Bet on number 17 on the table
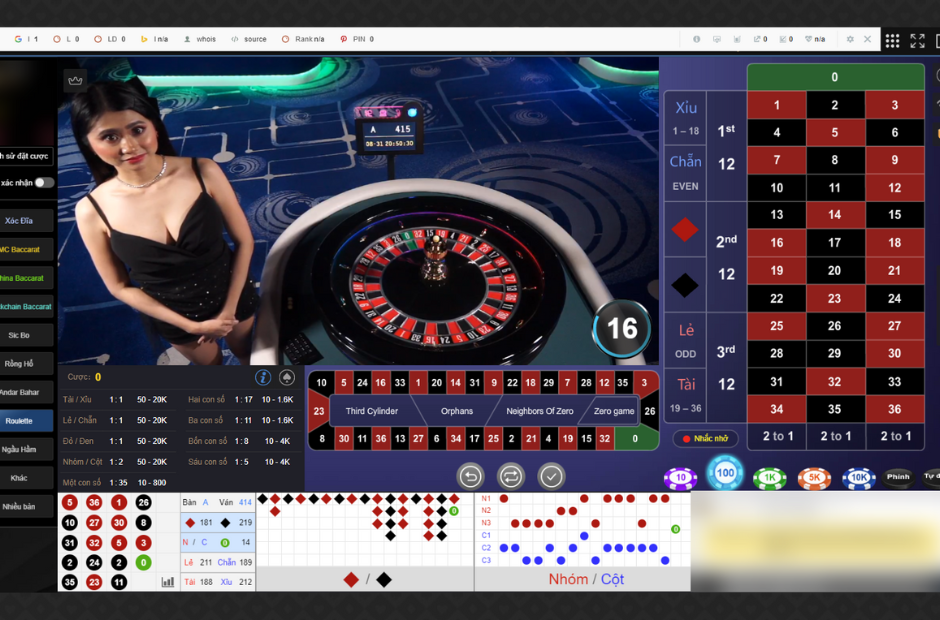This screenshot has width=940, height=620. pos(834,242)
